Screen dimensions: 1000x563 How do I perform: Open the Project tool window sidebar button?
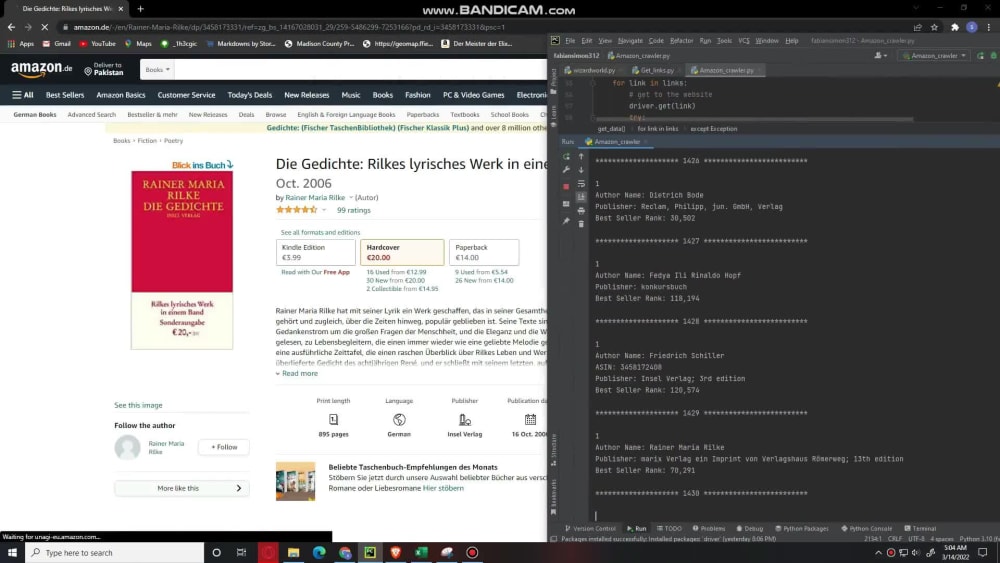[554, 82]
